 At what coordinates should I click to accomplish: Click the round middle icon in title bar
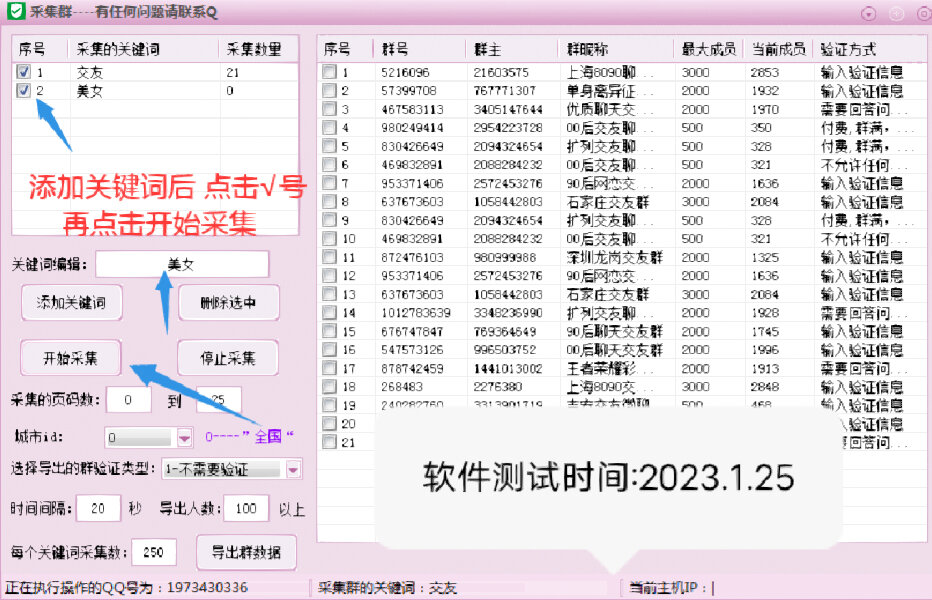pyautogui.click(x=896, y=13)
